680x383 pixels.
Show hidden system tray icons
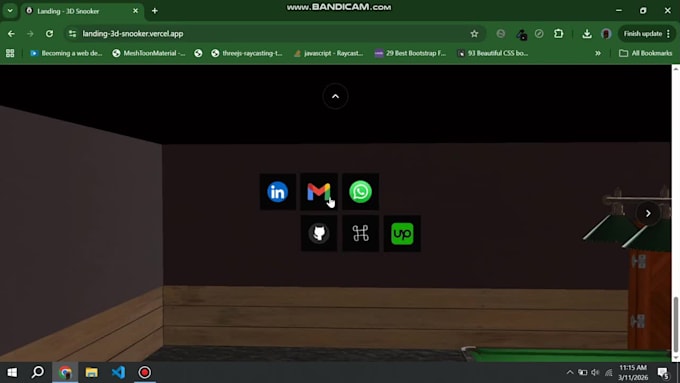pyautogui.click(x=570, y=372)
